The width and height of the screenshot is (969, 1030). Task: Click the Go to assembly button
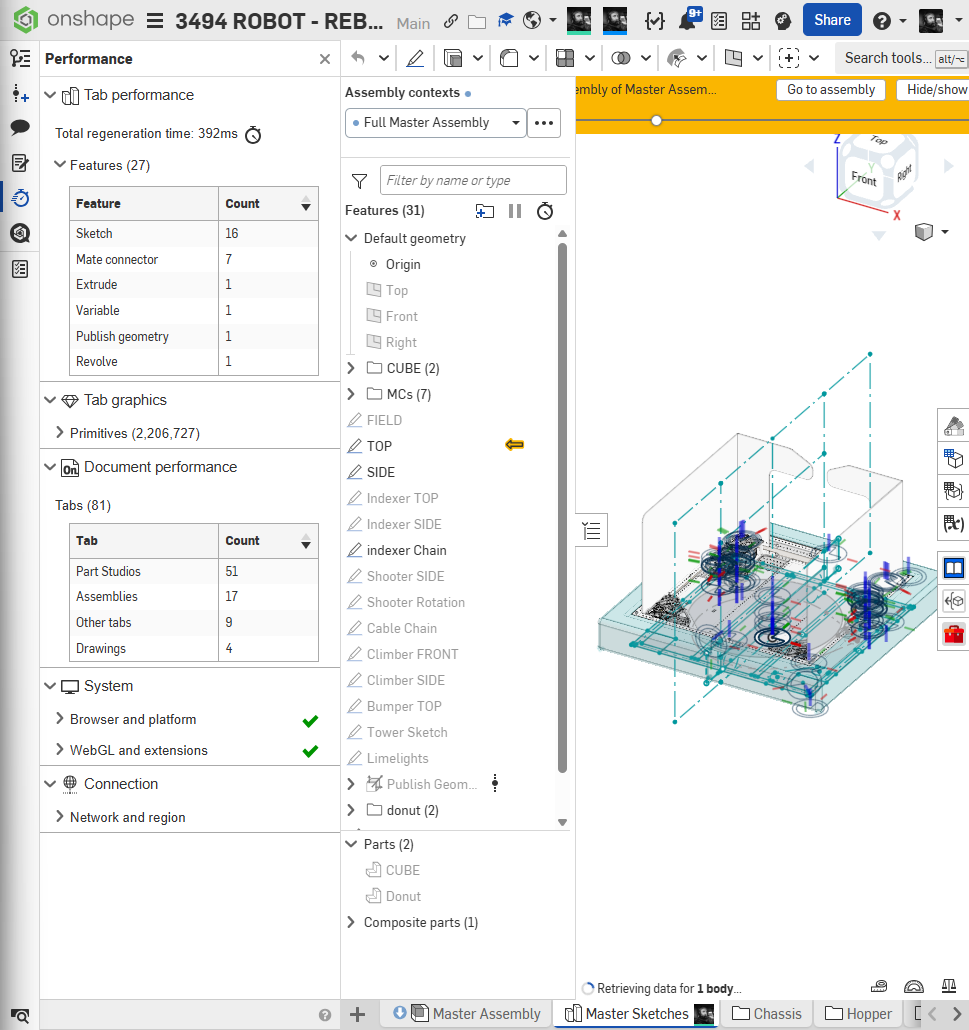[830, 90]
